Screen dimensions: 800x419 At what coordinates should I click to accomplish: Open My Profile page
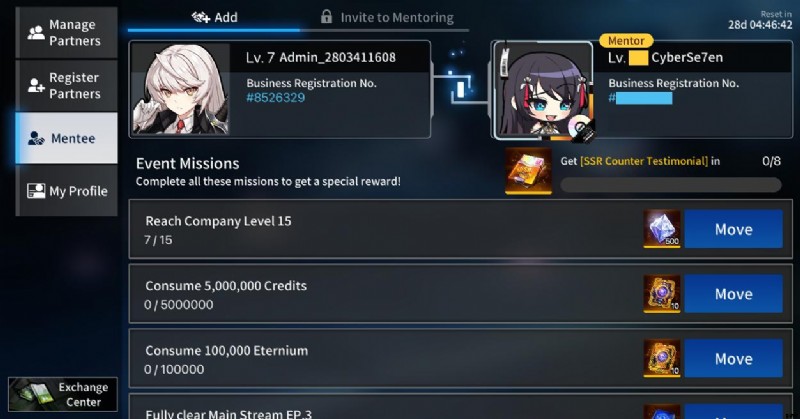[67, 191]
